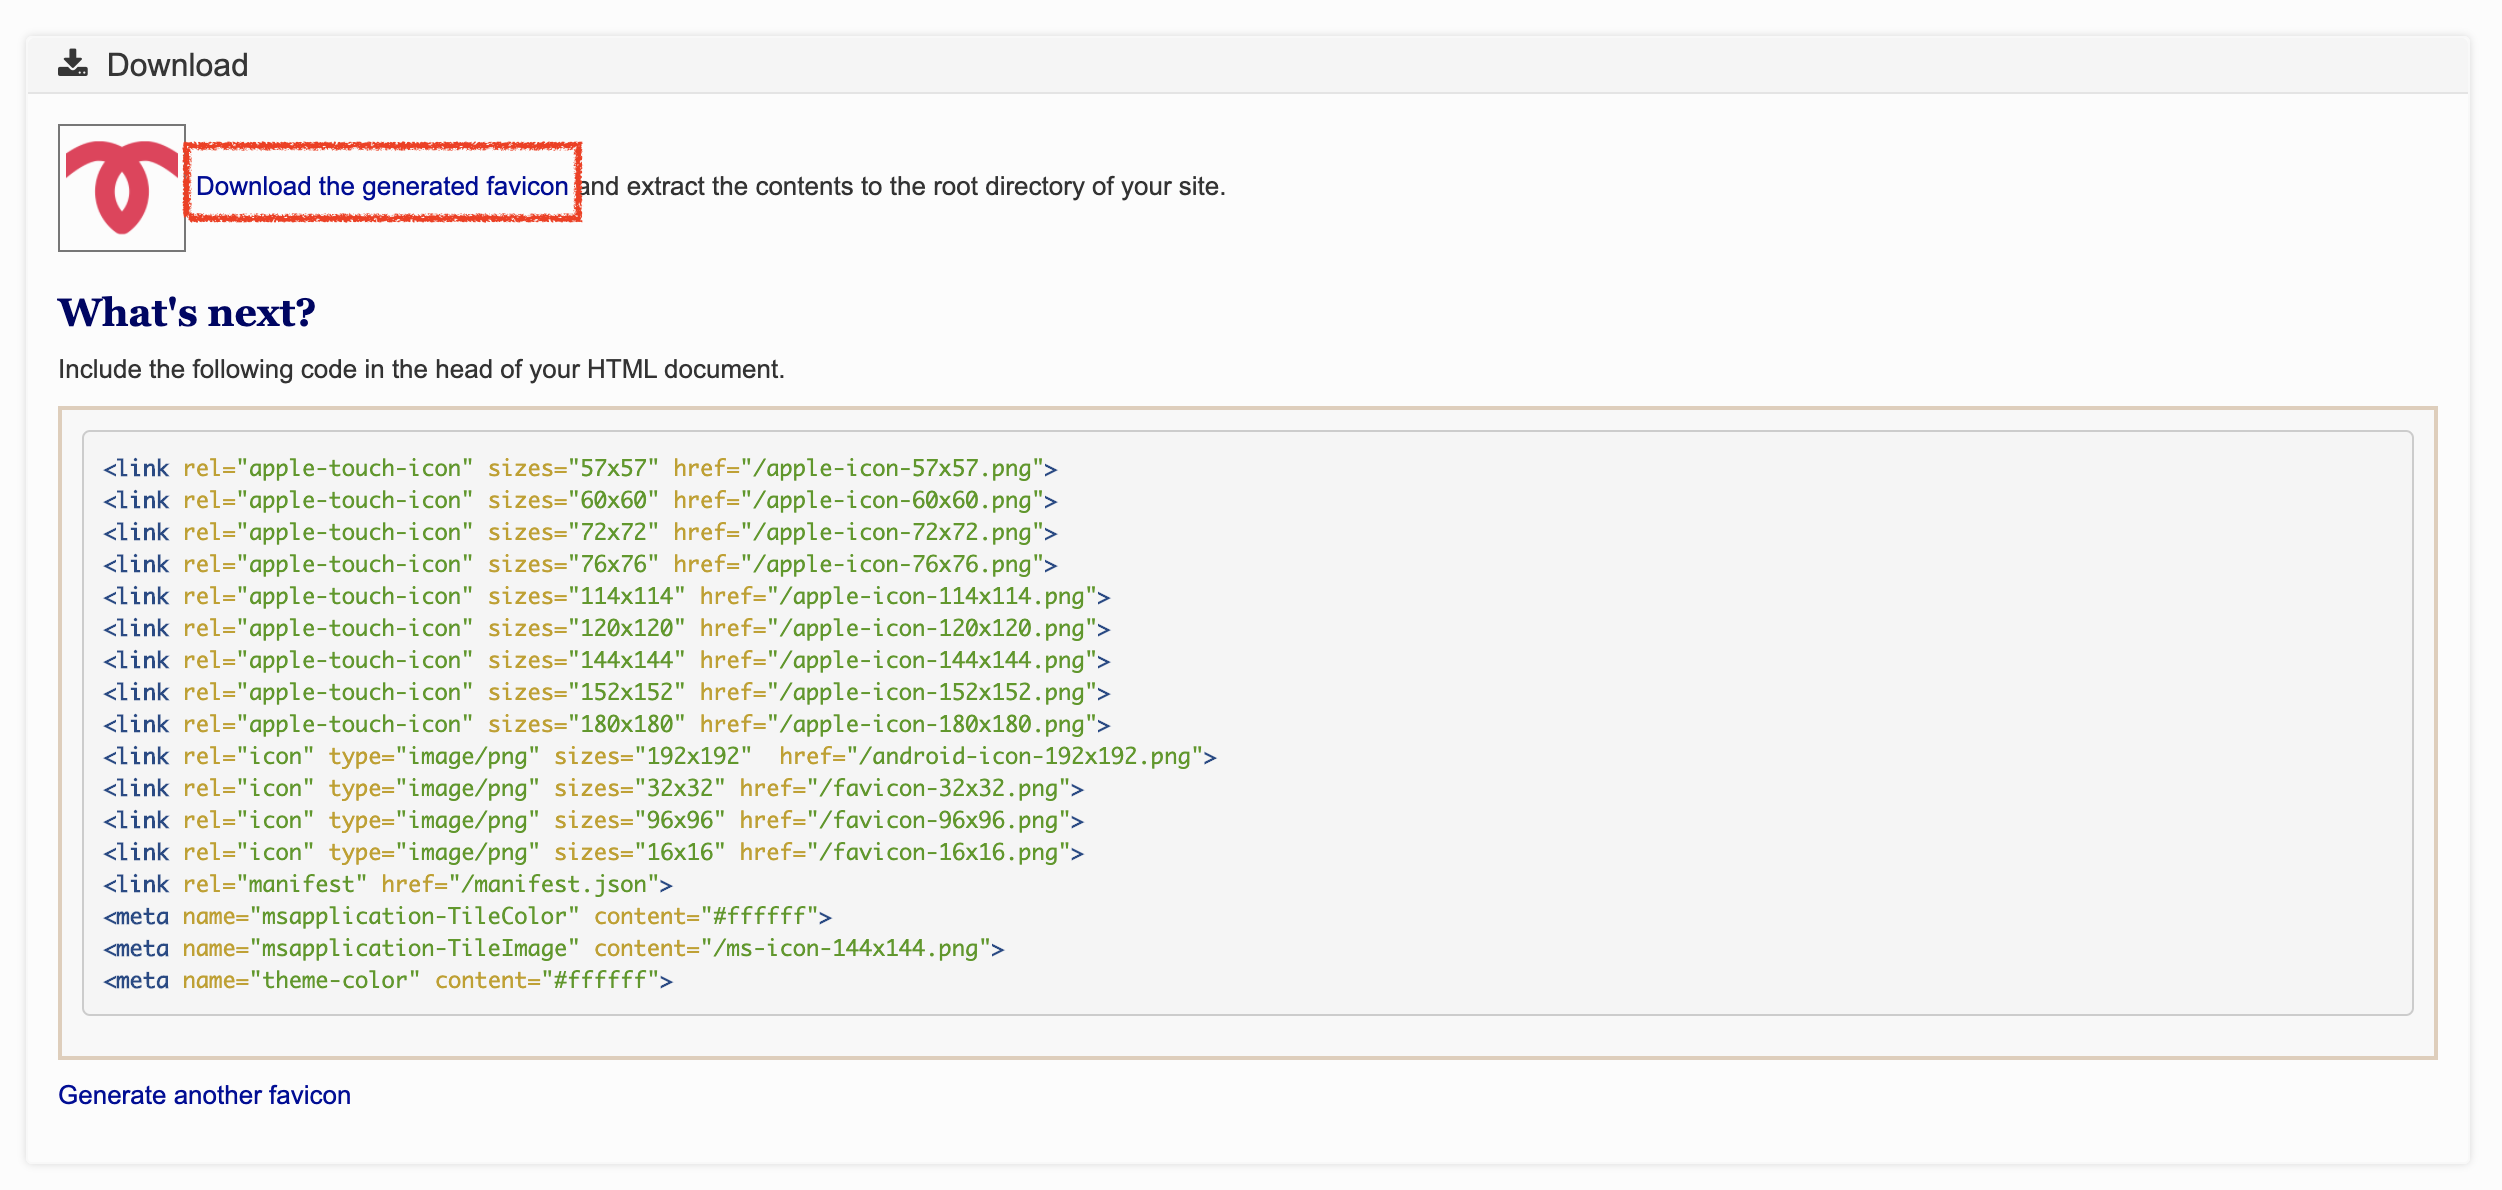The width and height of the screenshot is (2502, 1190).
Task: Click the red favicon preview thumbnail
Action: pos(121,188)
